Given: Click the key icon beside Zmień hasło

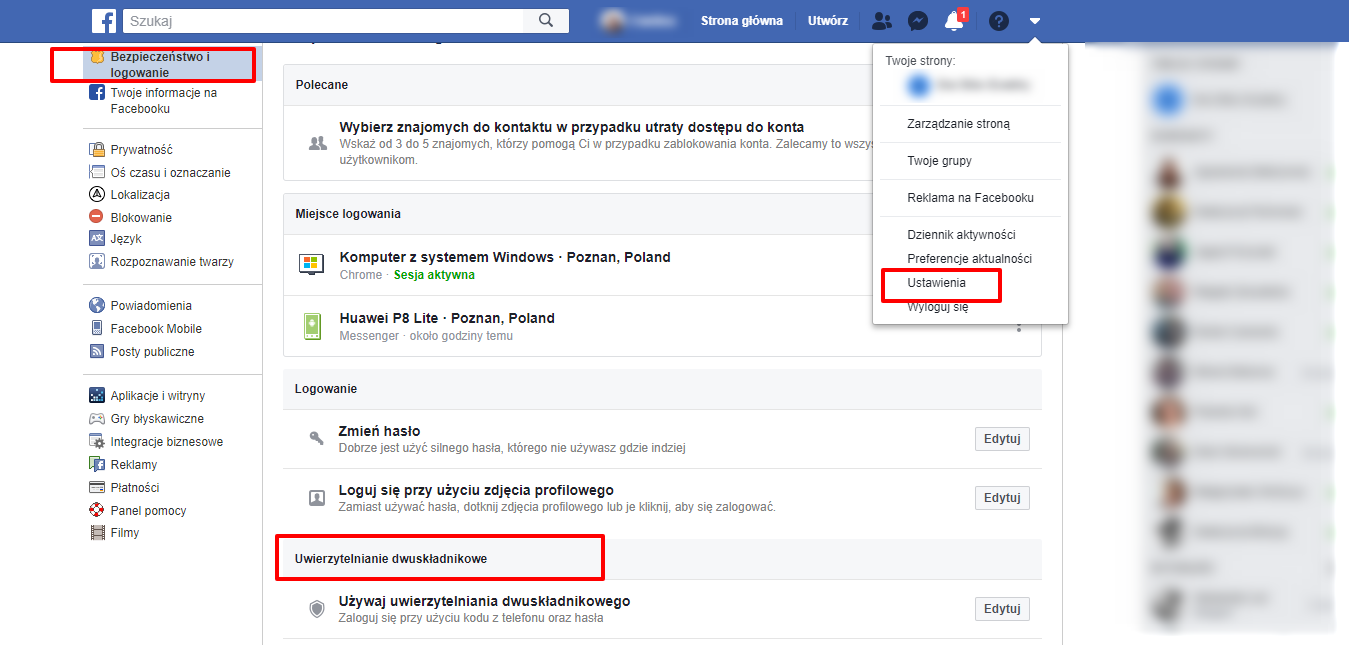Looking at the screenshot, I should [317, 438].
